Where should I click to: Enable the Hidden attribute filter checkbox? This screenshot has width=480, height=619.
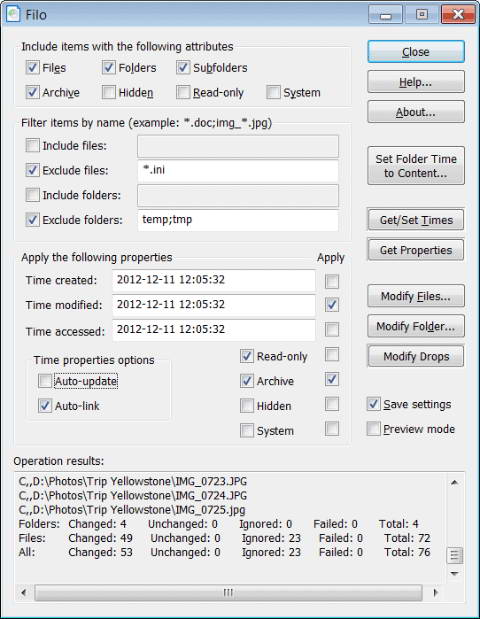click(109, 92)
